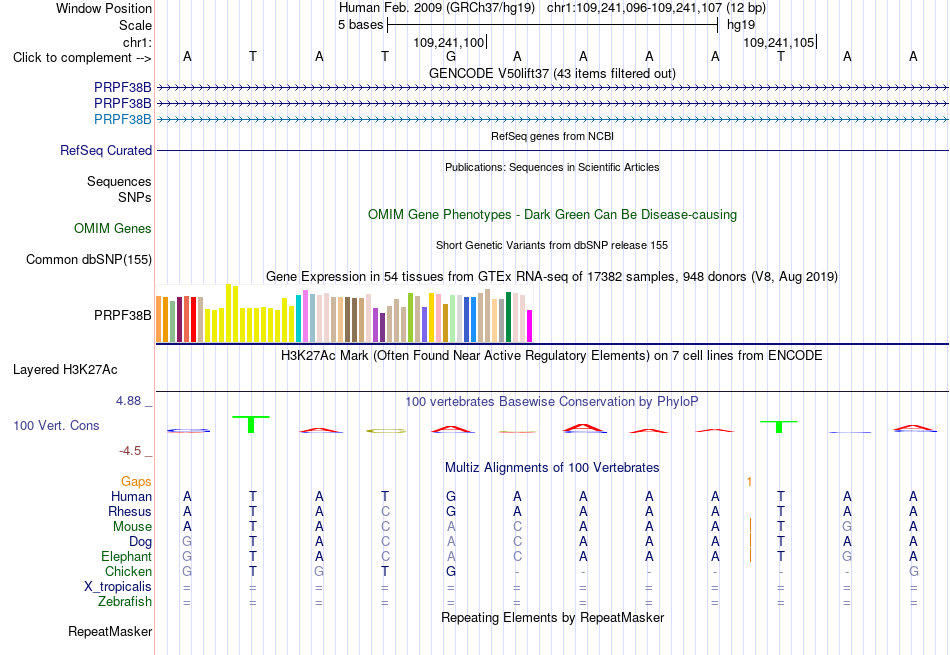The width and height of the screenshot is (950, 655).
Task: Click the PRPF38B label beside GTEx bar chart
Action: 122,315
